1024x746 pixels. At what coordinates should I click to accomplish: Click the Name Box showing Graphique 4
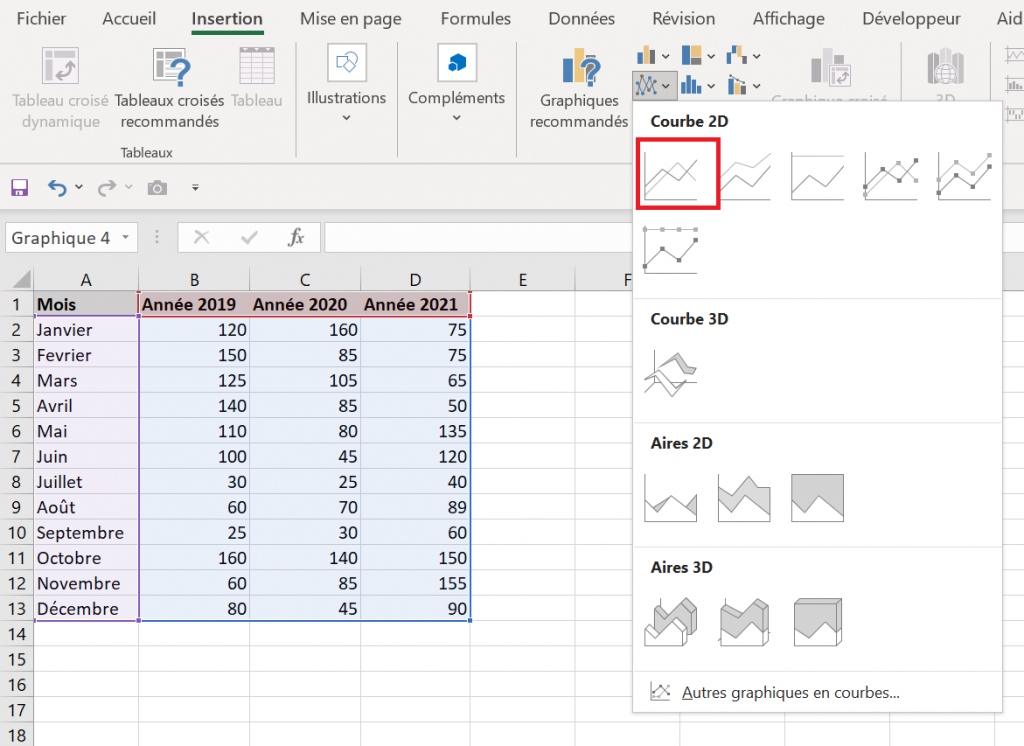pos(61,237)
